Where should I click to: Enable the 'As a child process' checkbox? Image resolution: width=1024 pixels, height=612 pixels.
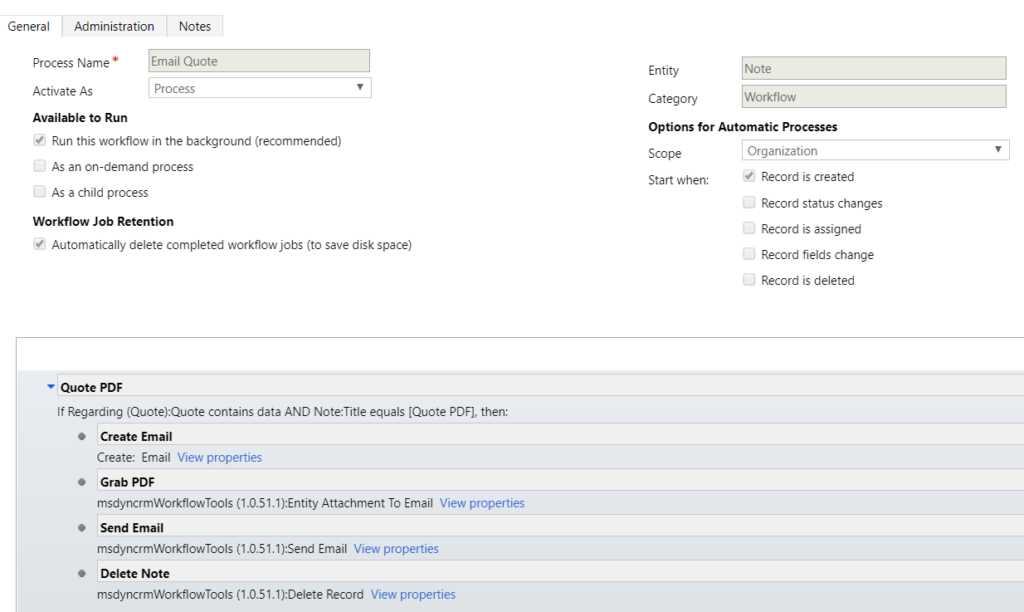click(39, 190)
